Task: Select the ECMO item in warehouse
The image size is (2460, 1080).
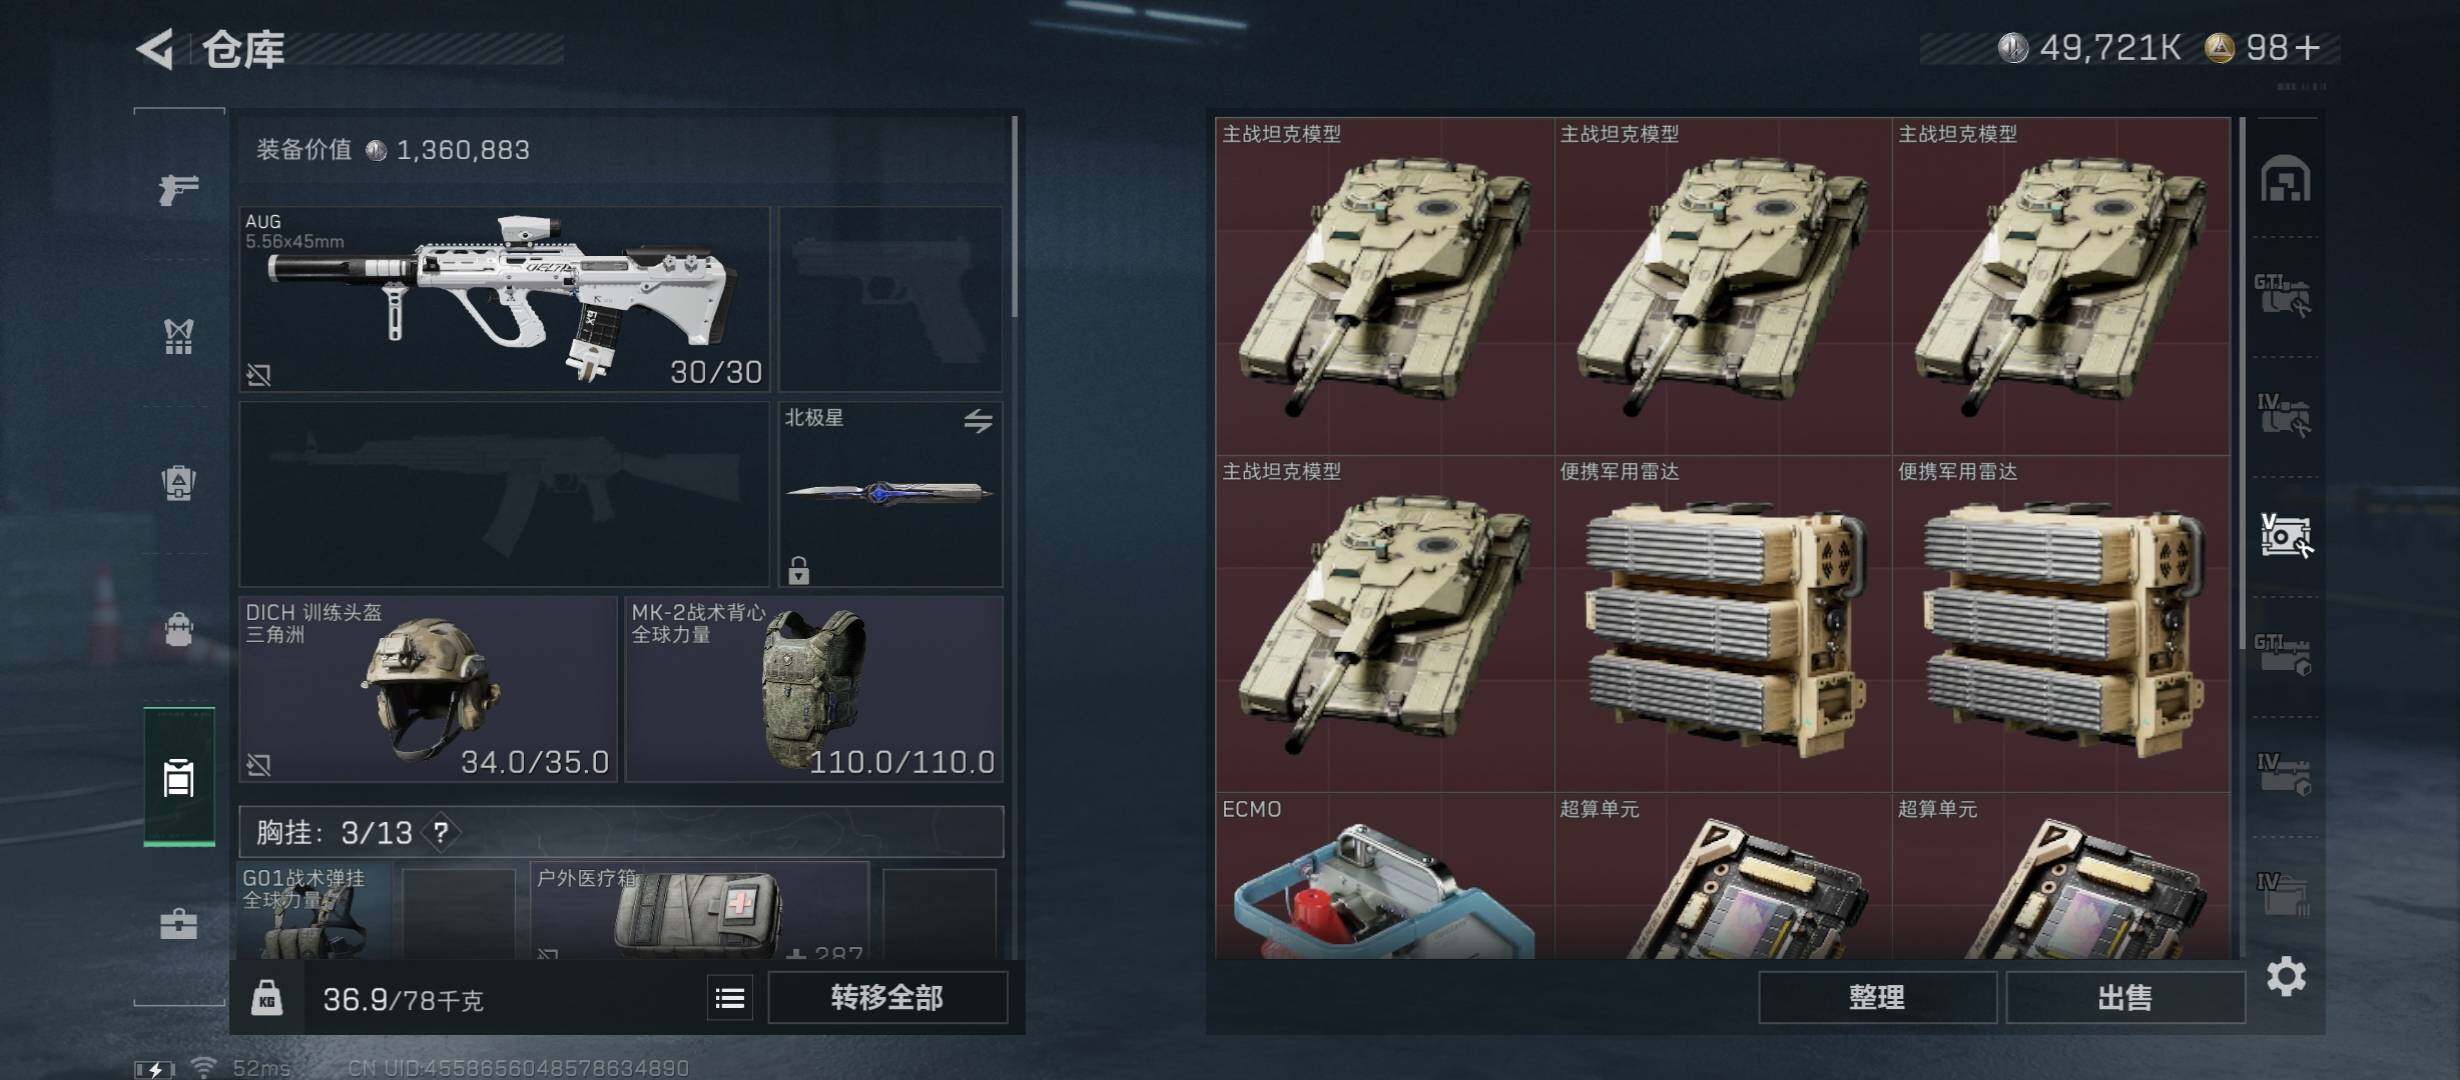Action: point(1384,877)
